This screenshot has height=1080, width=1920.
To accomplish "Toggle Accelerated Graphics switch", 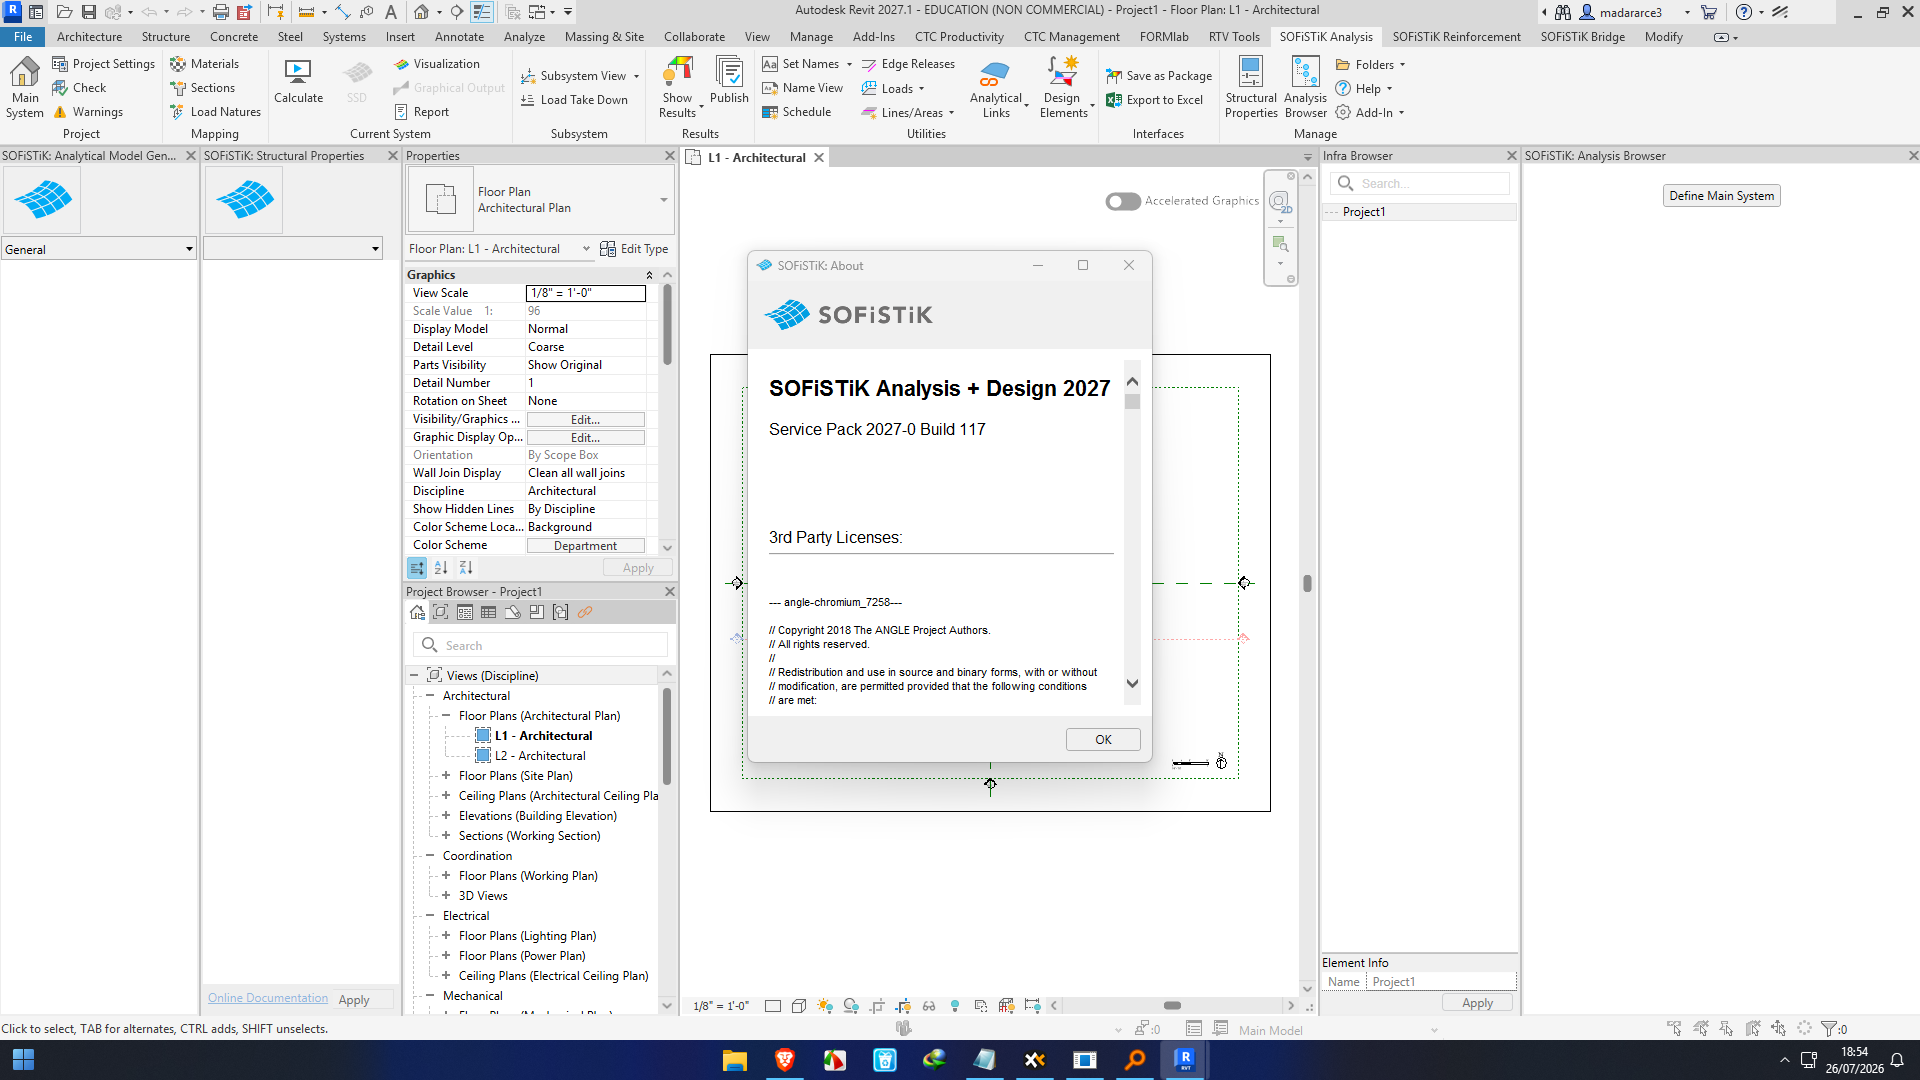I will click(x=1123, y=201).
